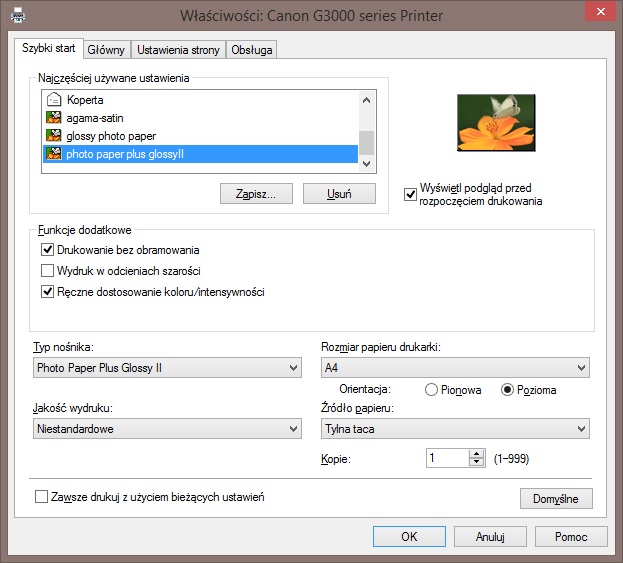Open the Jakość wydruku dropdown
The image size is (623, 563).
tap(167, 429)
